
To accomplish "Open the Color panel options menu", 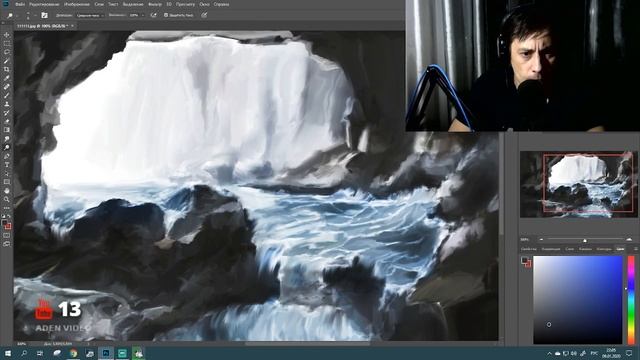I will pos(636,249).
